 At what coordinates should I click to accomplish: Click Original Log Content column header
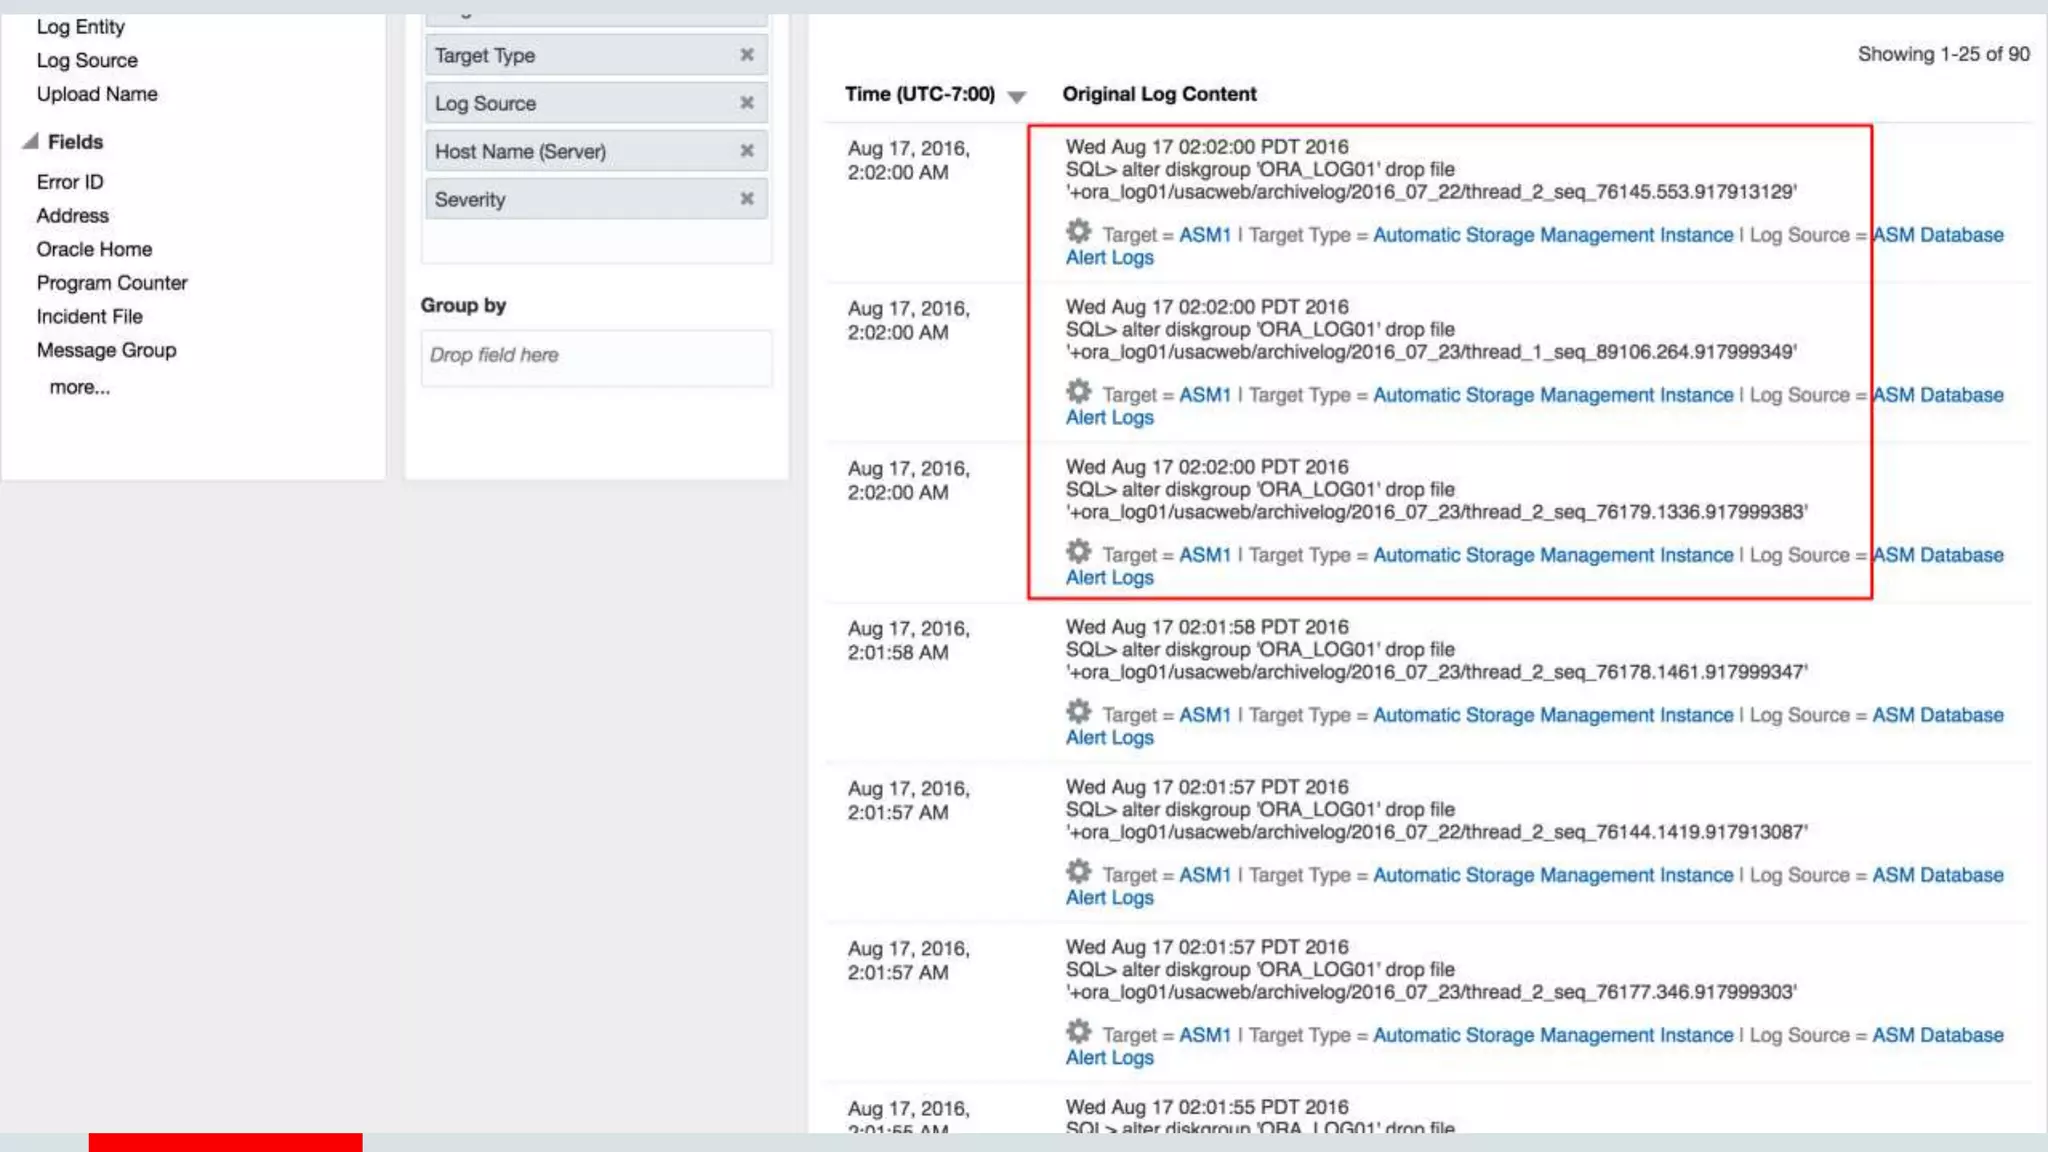coord(1159,94)
